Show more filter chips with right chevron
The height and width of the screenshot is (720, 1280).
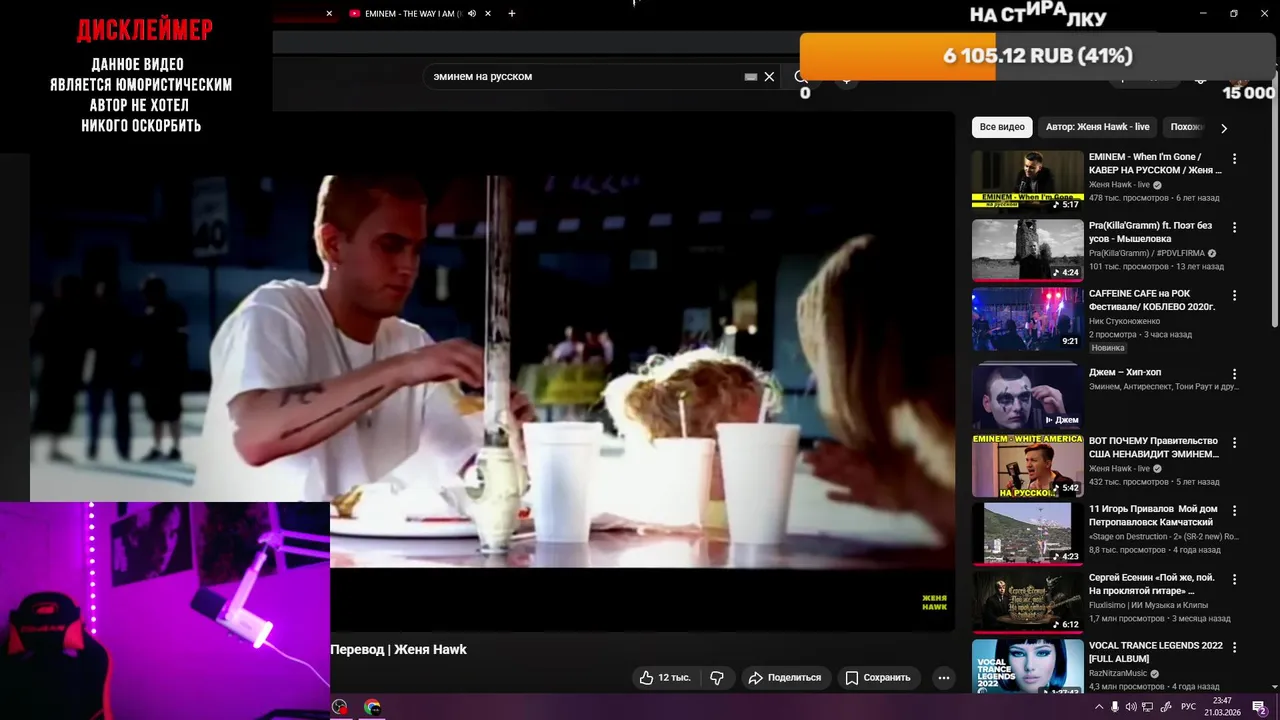[1224, 128]
